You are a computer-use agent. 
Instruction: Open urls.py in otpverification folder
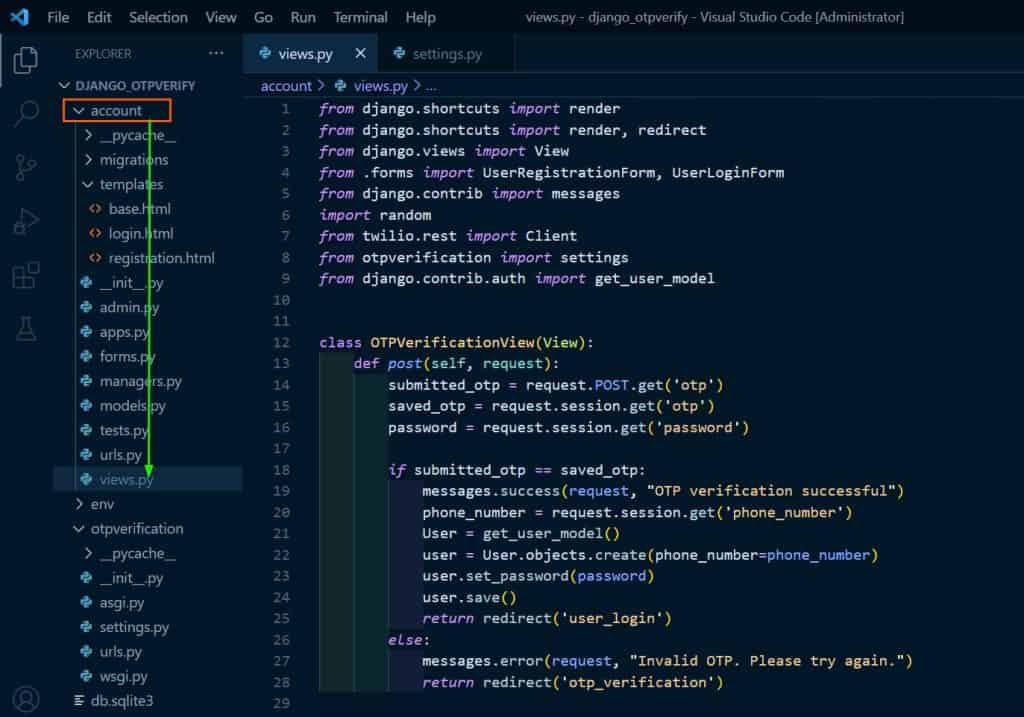coord(120,652)
